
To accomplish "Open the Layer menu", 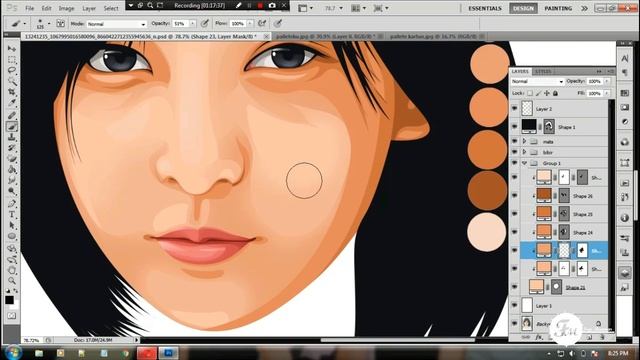I will 89,8.
